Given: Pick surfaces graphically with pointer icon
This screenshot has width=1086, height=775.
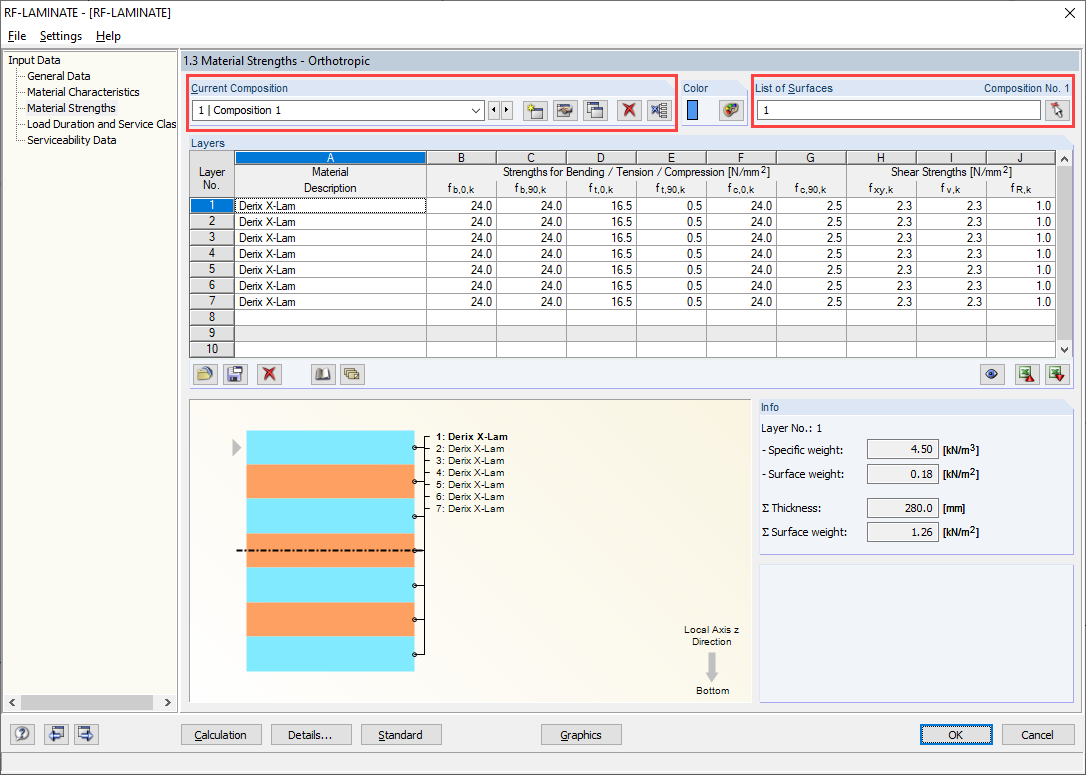Looking at the screenshot, I should pyautogui.click(x=1057, y=110).
